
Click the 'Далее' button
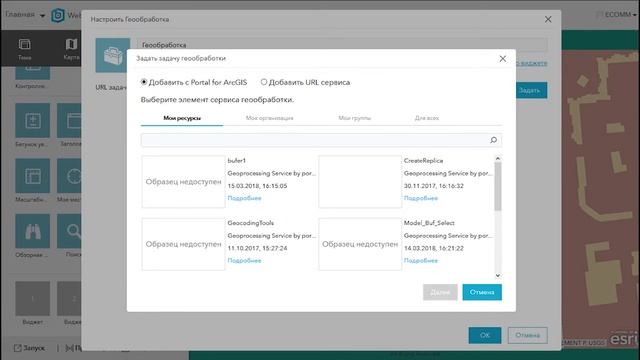click(x=440, y=292)
